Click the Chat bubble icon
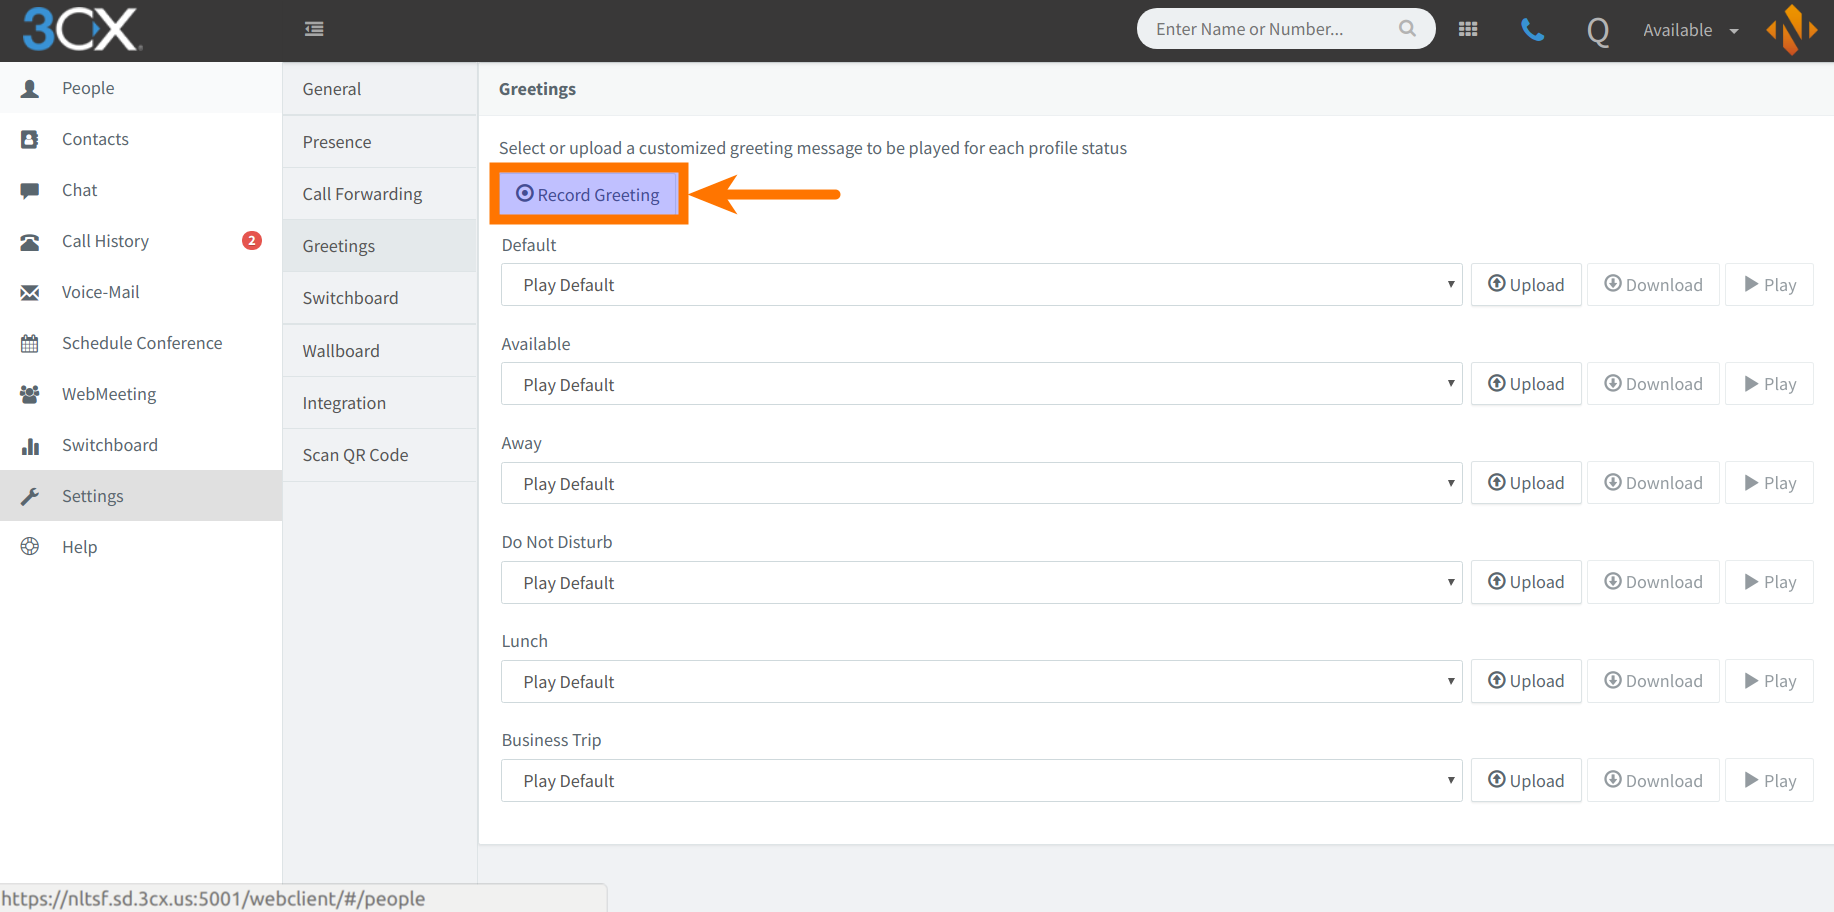 (30, 190)
